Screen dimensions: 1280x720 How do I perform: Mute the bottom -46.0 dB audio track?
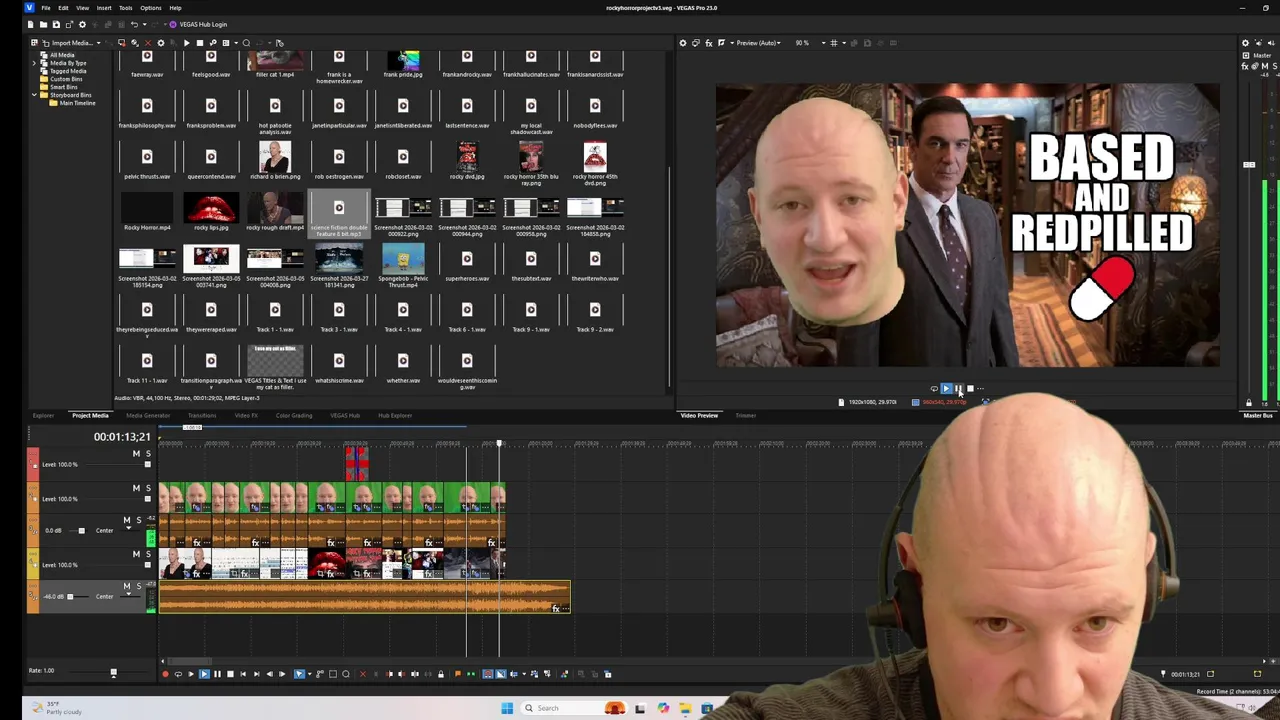click(126, 586)
